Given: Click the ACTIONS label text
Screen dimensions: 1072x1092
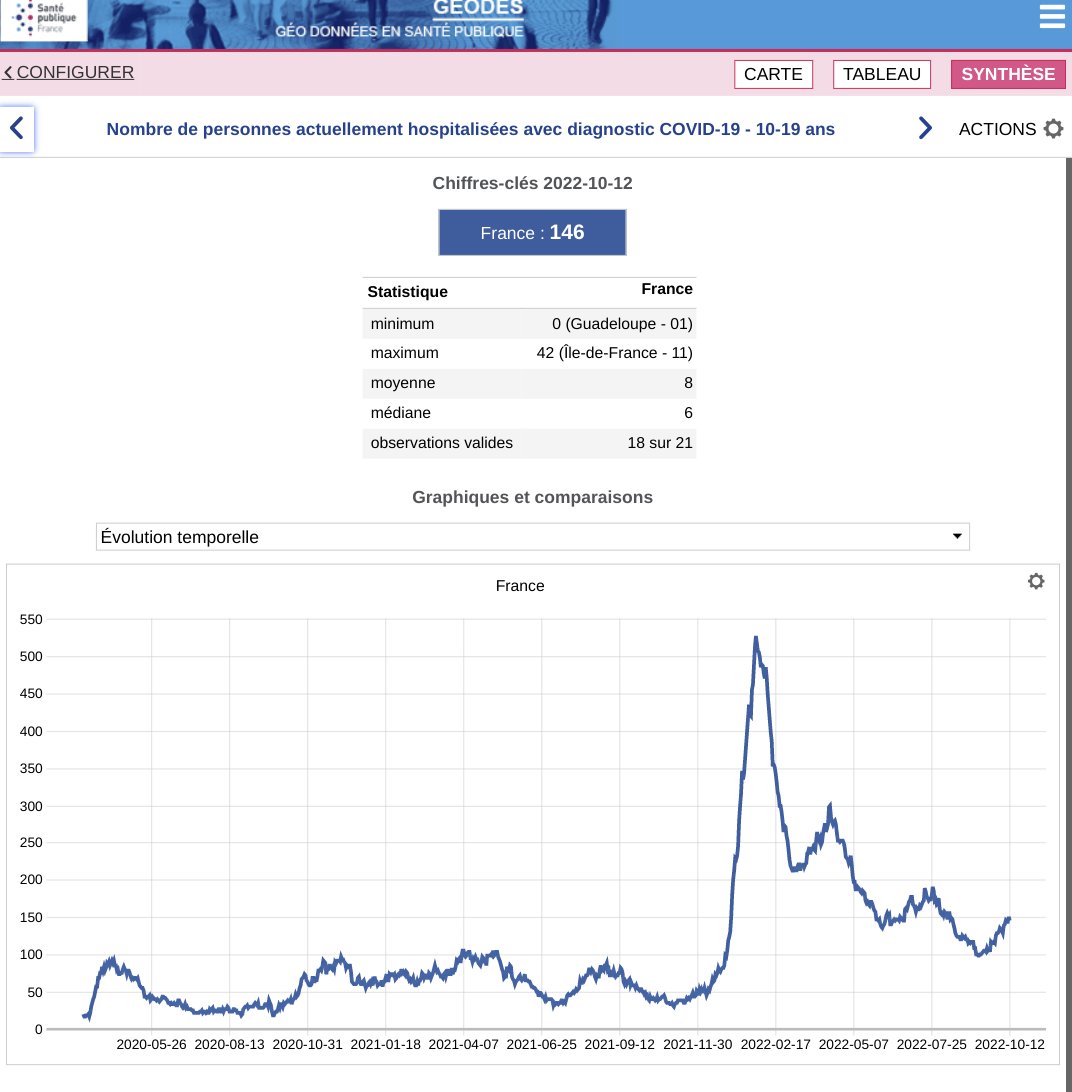Looking at the screenshot, I should 997,129.
